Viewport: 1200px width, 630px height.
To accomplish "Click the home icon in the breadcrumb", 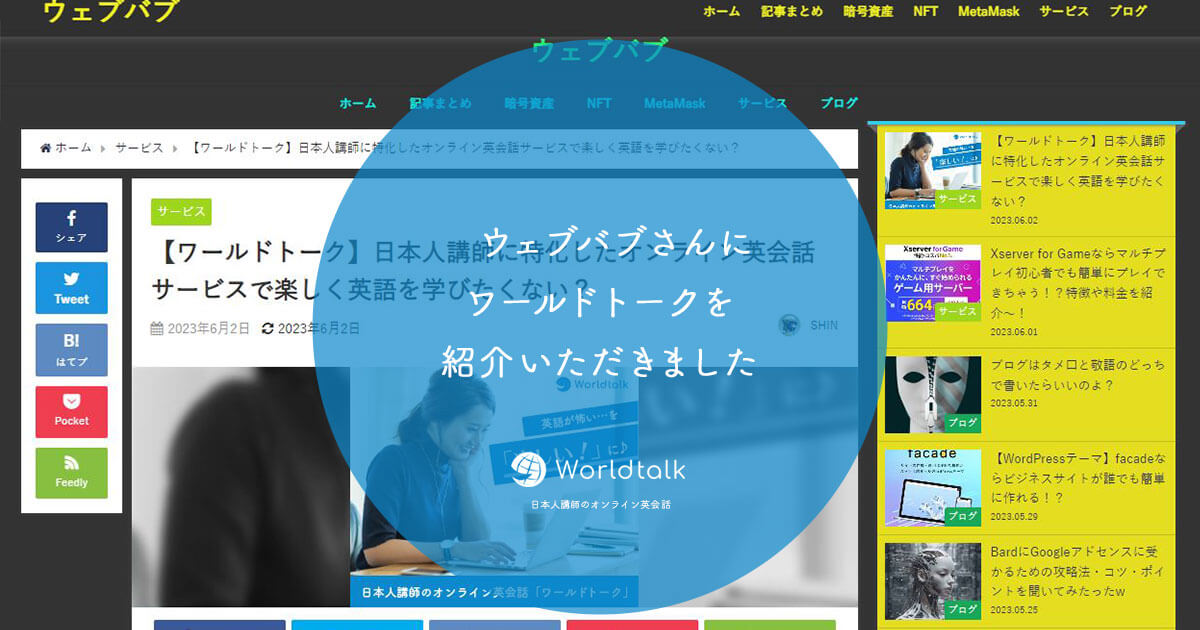I will click(46, 148).
